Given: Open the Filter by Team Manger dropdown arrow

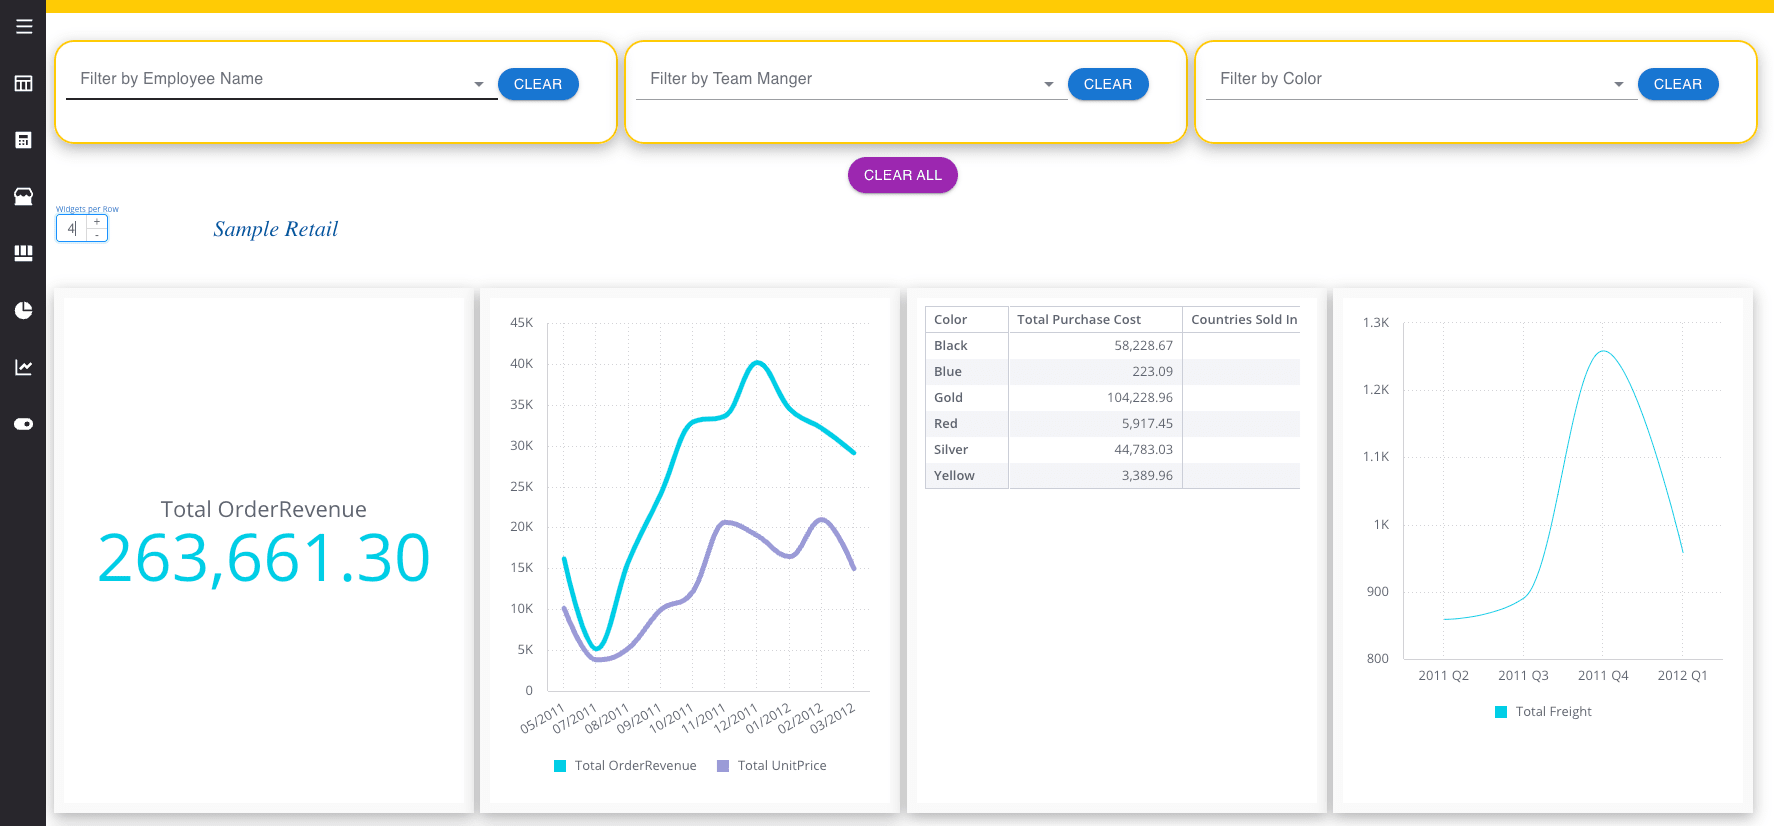Looking at the screenshot, I should pos(1049,84).
